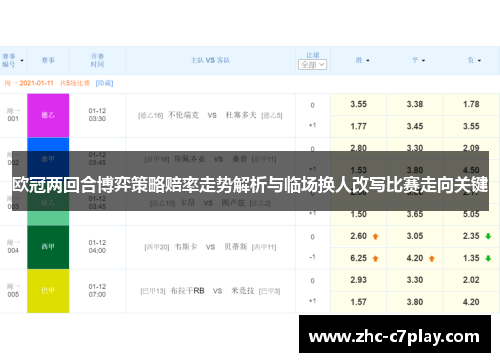Select the magenta 德乙 league tag

(x=48, y=115)
